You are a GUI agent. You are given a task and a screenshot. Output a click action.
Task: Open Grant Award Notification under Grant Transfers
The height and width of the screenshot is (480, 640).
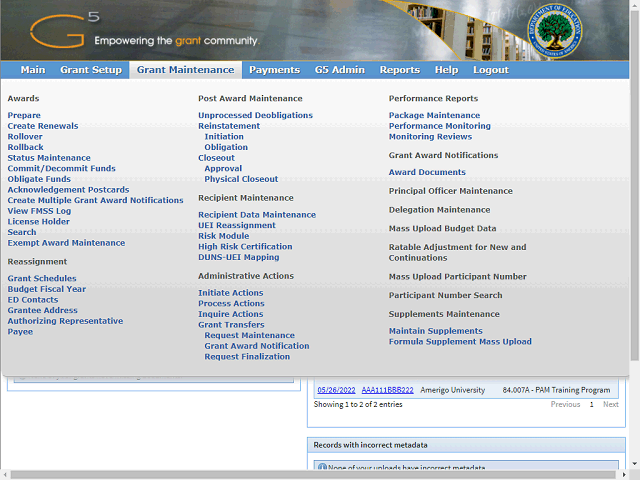point(256,346)
